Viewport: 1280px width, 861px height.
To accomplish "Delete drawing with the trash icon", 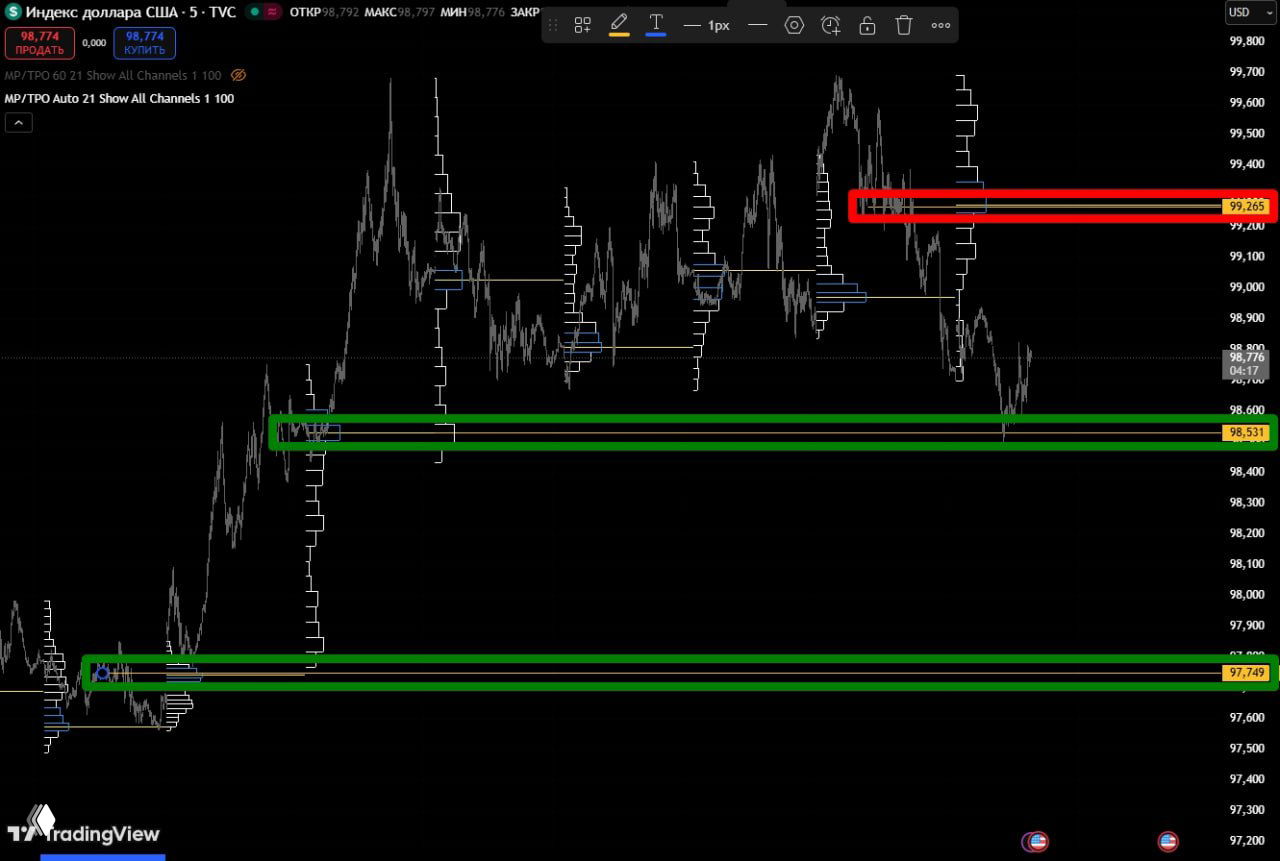I will pyautogui.click(x=904, y=25).
